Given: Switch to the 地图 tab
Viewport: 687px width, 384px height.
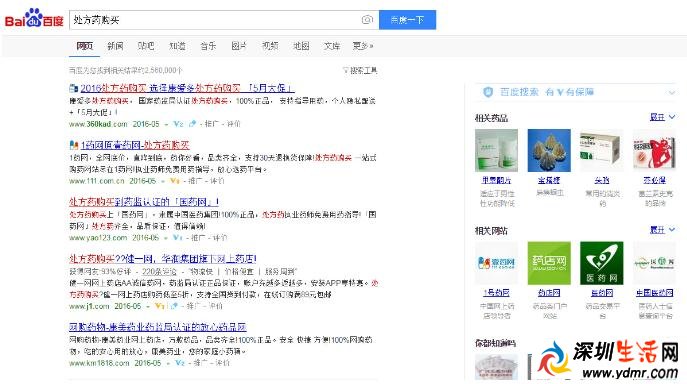Looking at the screenshot, I should point(301,46).
